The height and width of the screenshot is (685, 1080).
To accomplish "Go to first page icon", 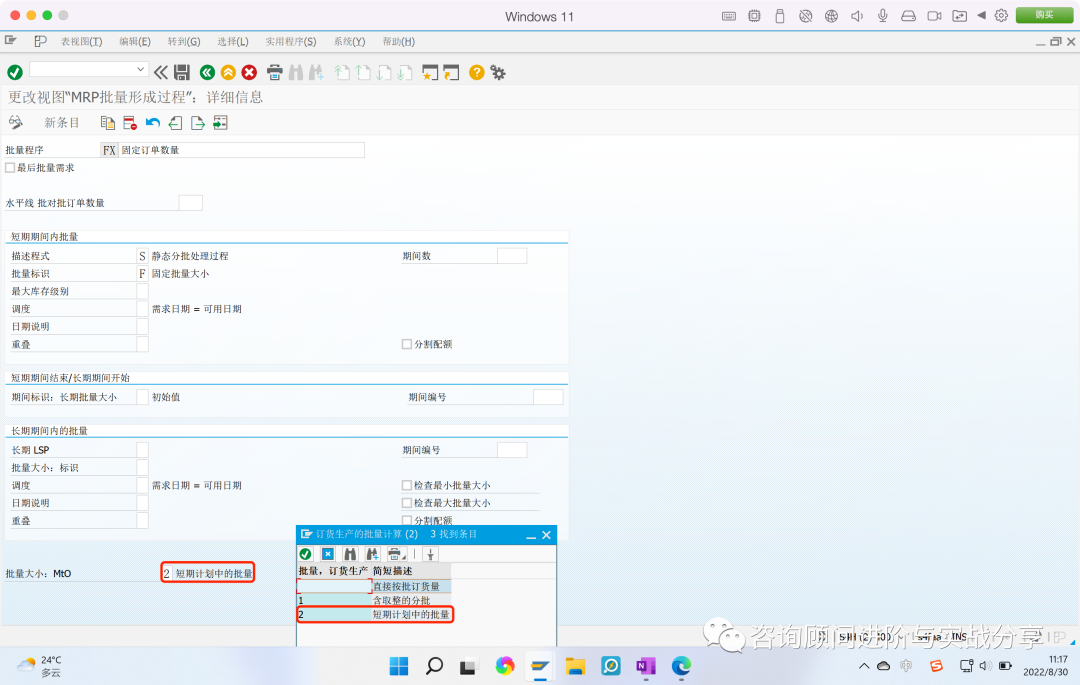I will coord(342,72).
